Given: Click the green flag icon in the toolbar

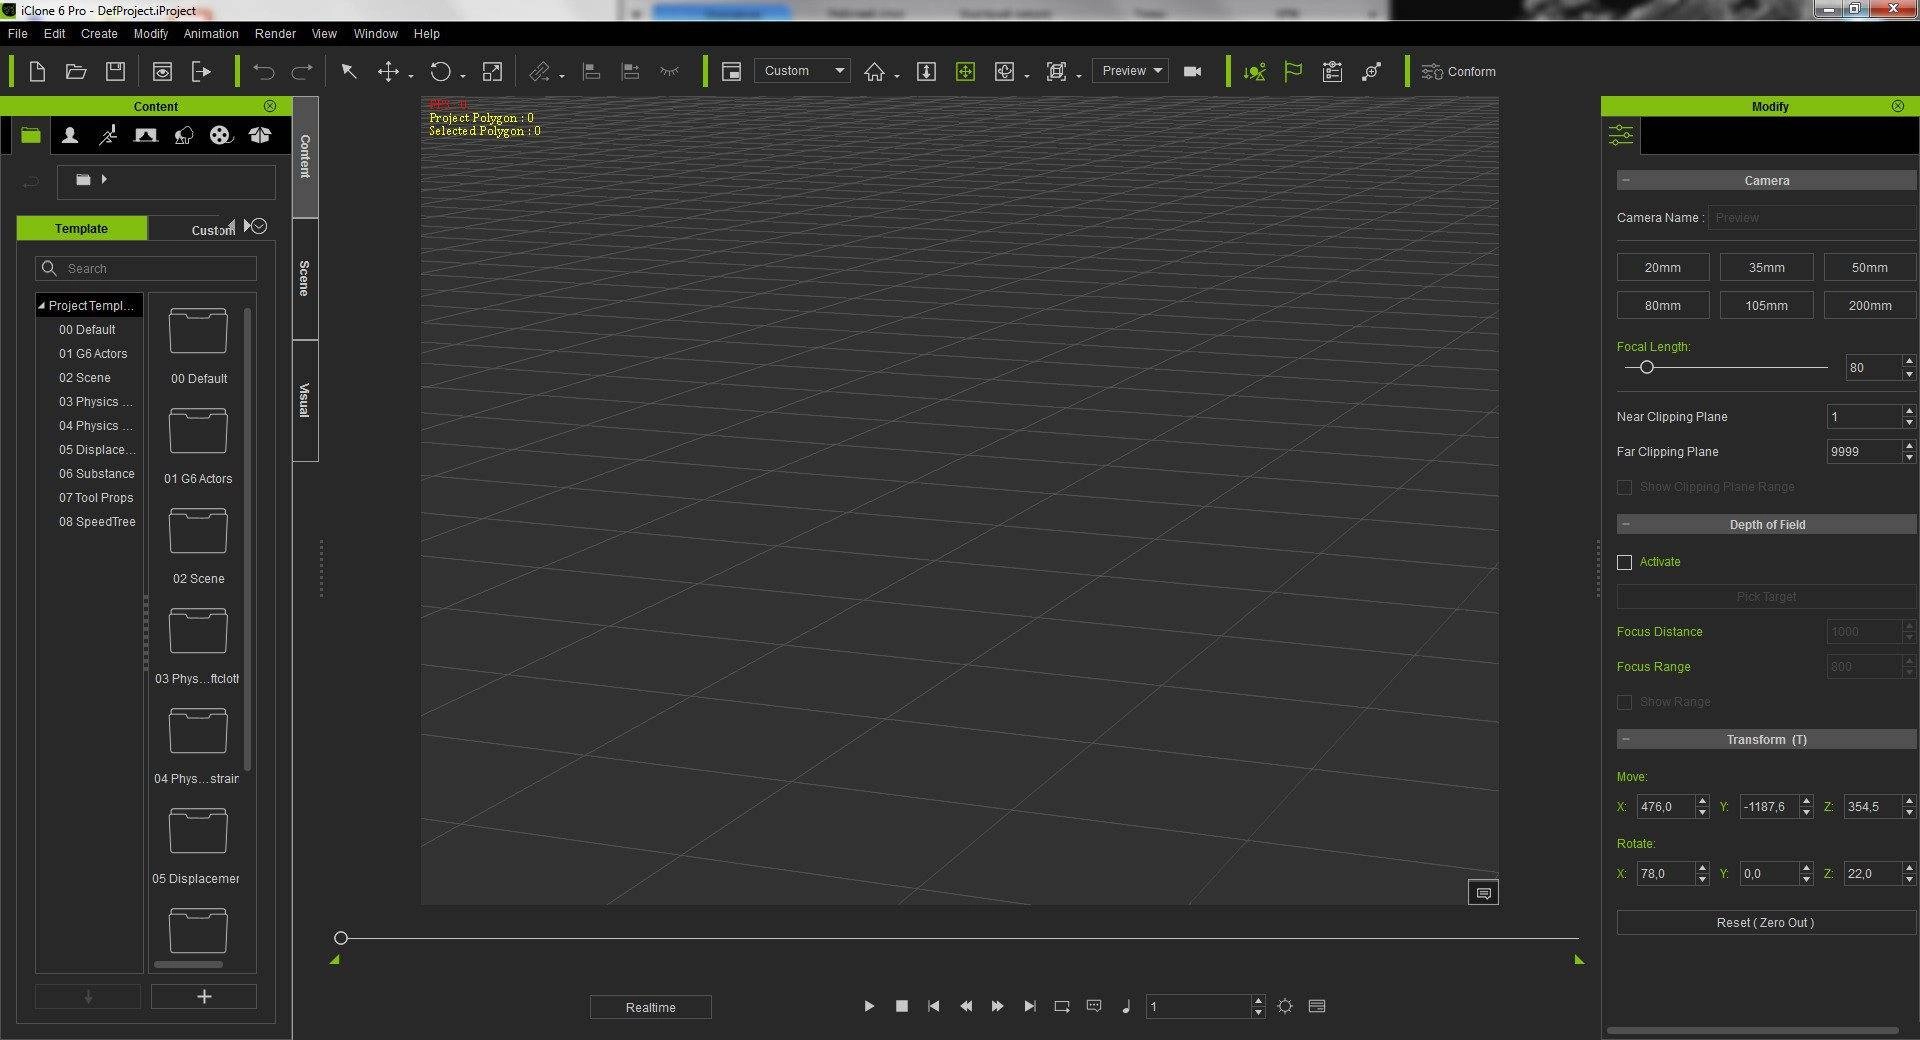Looking at the screenshot, I should pyautogui.click(x=1293, y=71).
